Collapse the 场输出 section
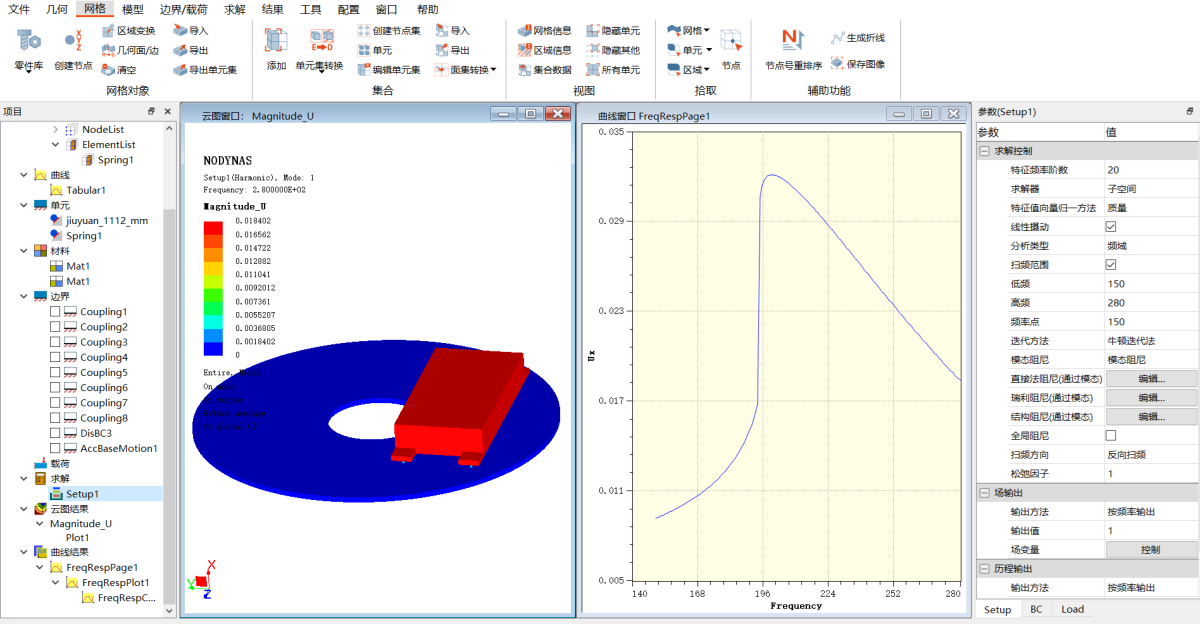1200x624 pixels. point(984,493)
